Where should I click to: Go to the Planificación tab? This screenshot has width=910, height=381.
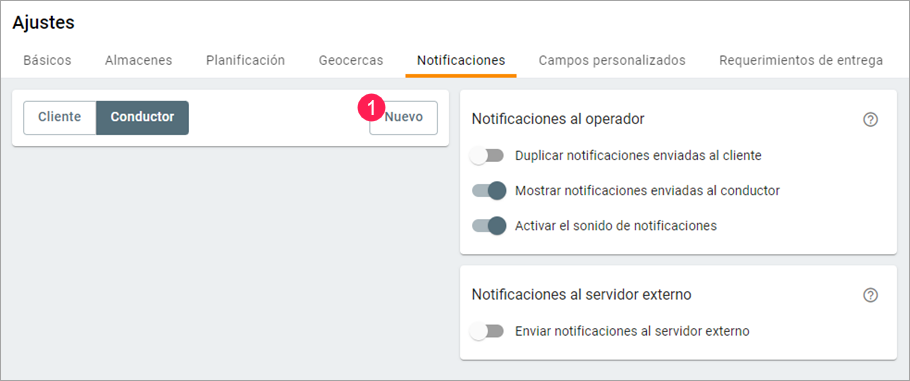(x=245, y=60)
